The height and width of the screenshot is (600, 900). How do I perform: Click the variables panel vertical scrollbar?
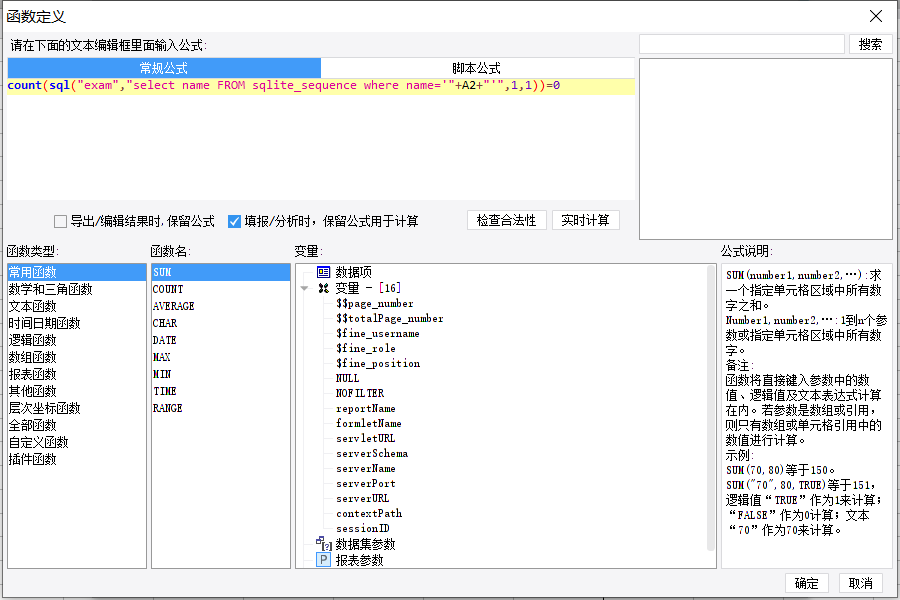711,408
